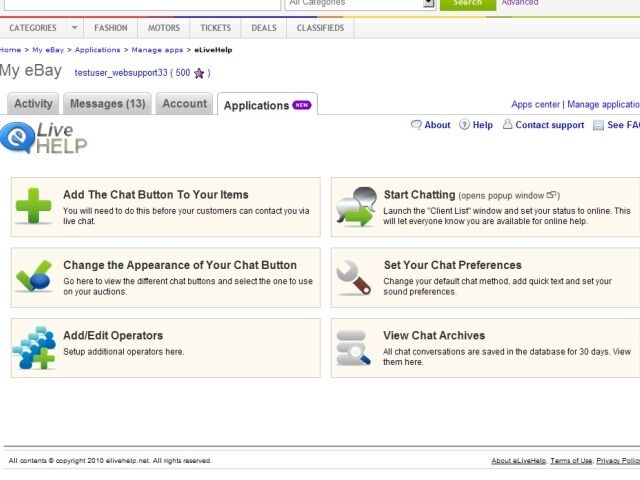Click the green plus Add Chat Button icon
This screenshot has width=640, height=480.
pos(34,206)
